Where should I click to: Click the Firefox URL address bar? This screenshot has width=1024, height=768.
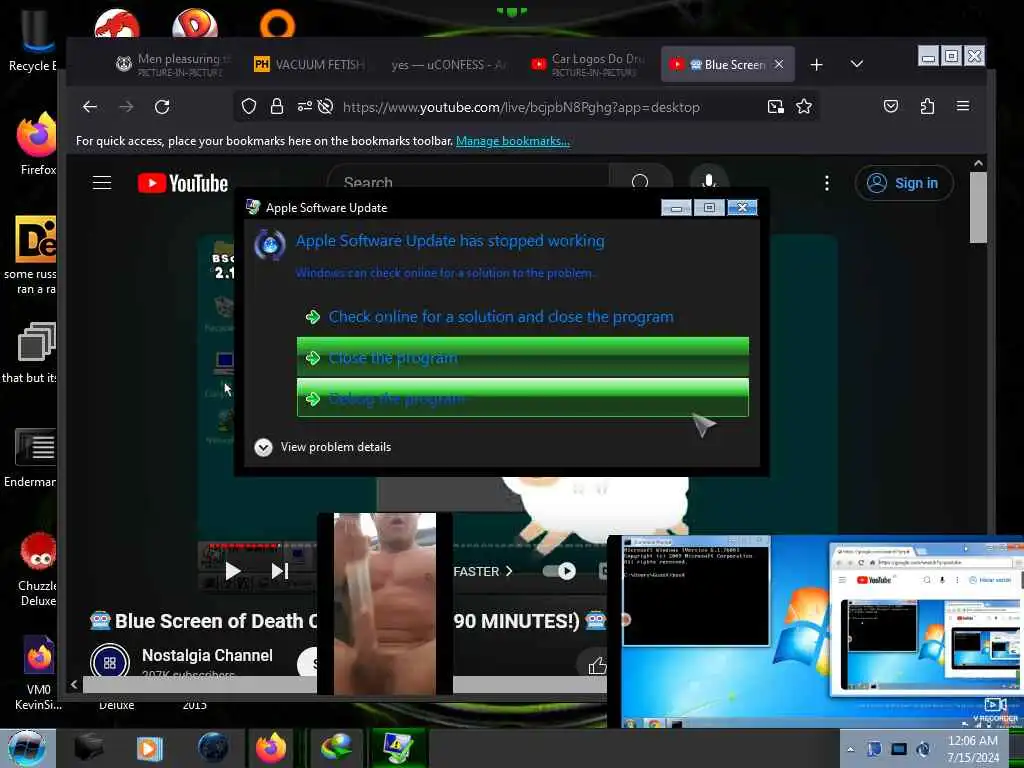click(521, 107)
